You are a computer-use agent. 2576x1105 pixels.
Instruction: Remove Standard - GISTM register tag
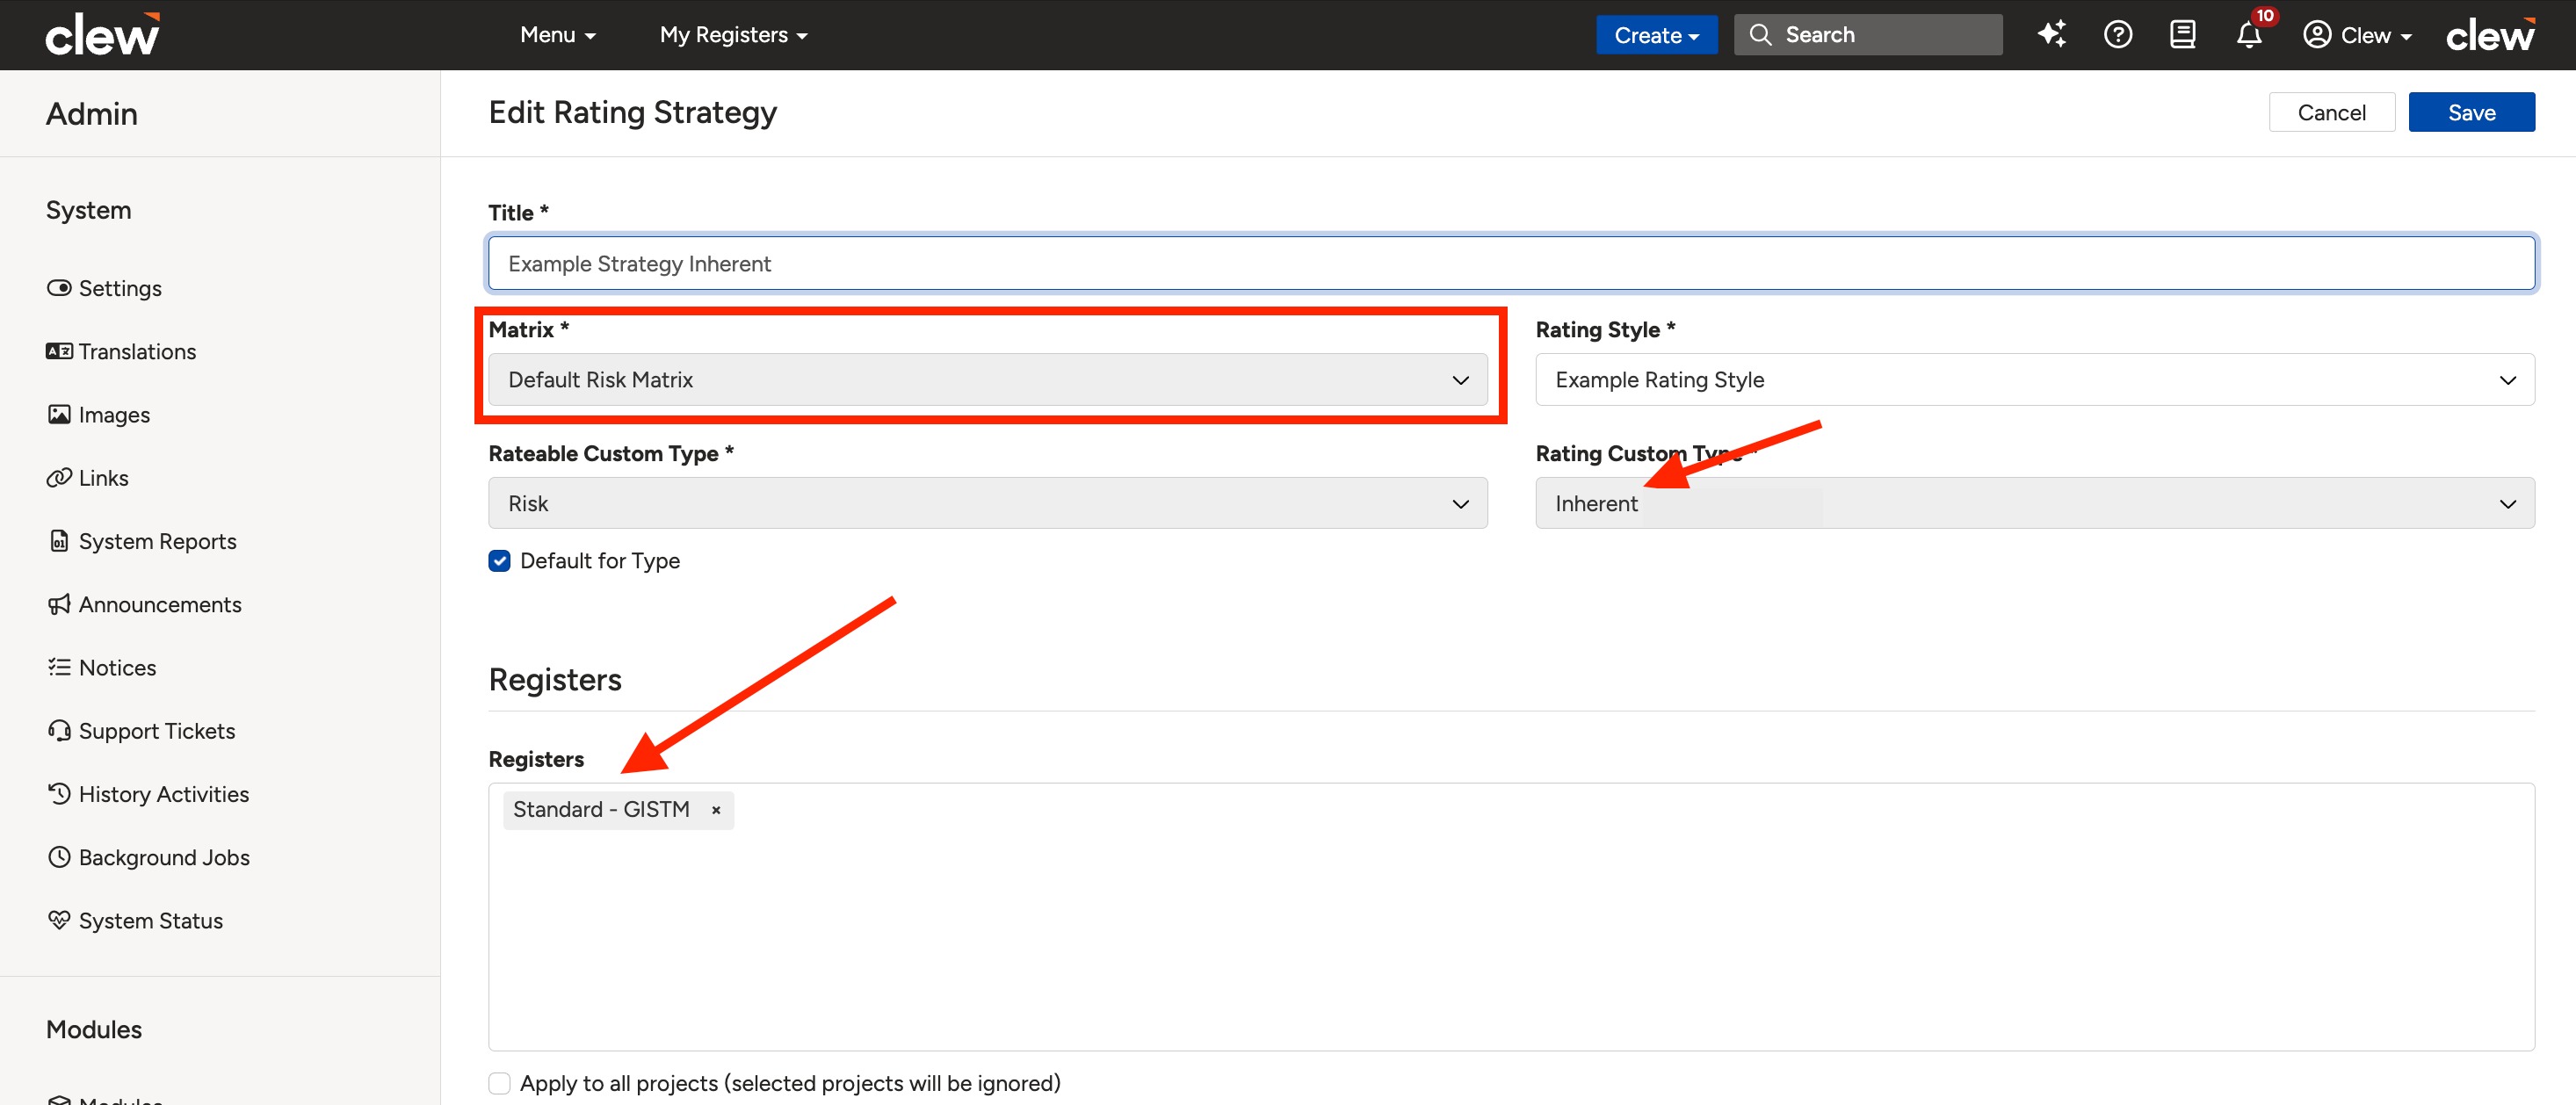coord(716,810)
